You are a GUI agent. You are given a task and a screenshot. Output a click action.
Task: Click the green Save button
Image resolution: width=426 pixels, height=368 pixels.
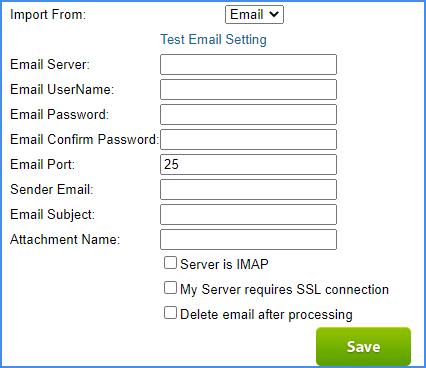click(363, 347)
